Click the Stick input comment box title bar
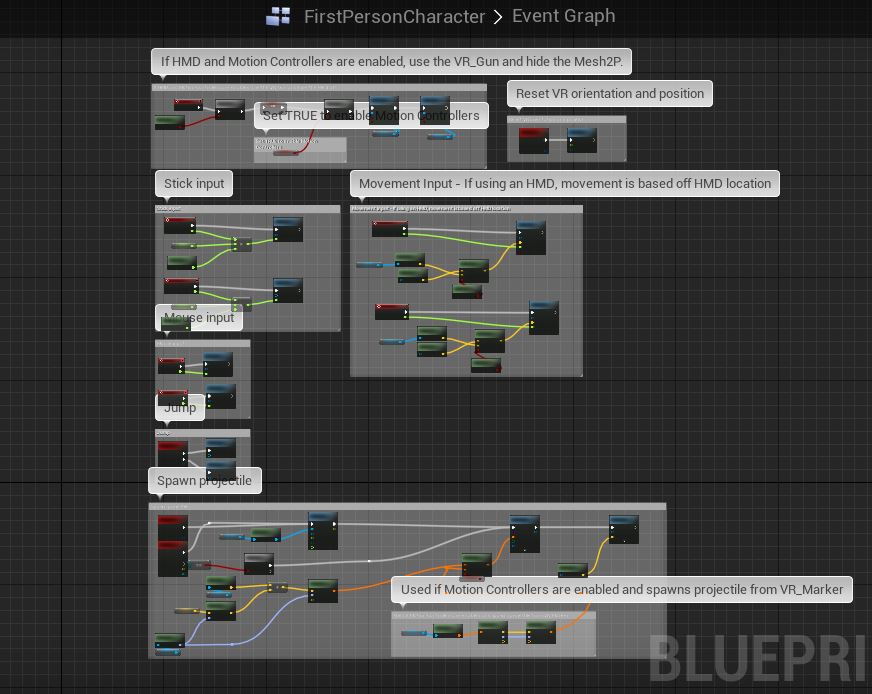This screenshot has width=872, height=694. pos(247,209)
